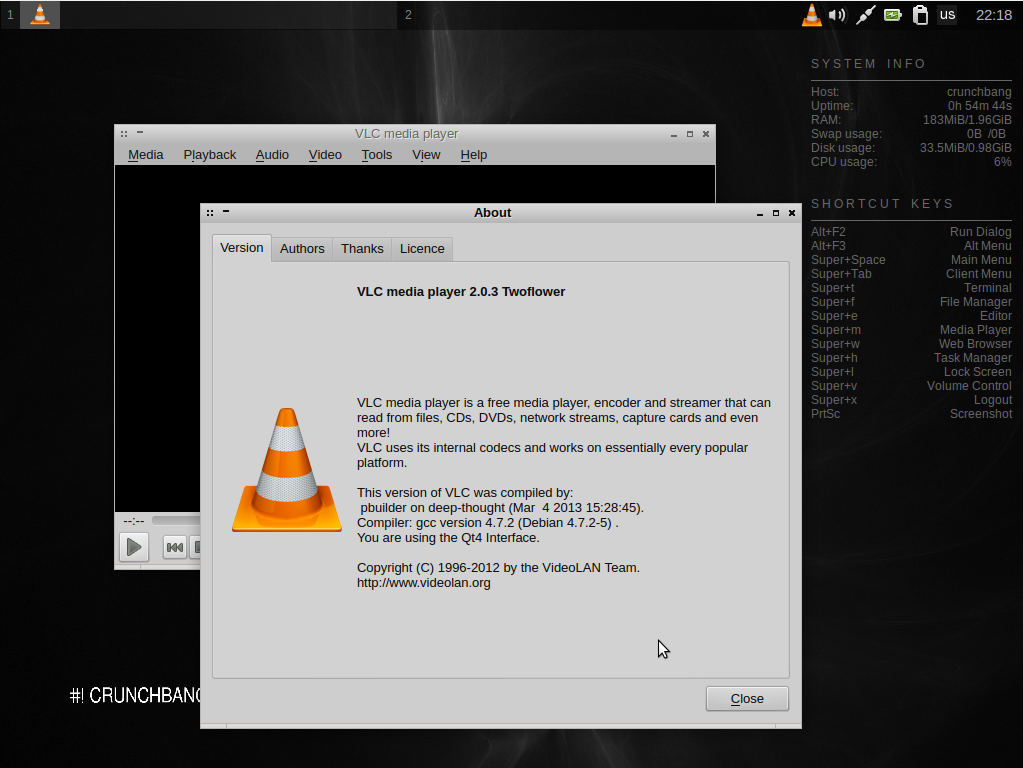The width and height of the screenshot is (1023, 768).
Task: Click the '0h 54m 44s' uptime value
Action: (980, 106)
